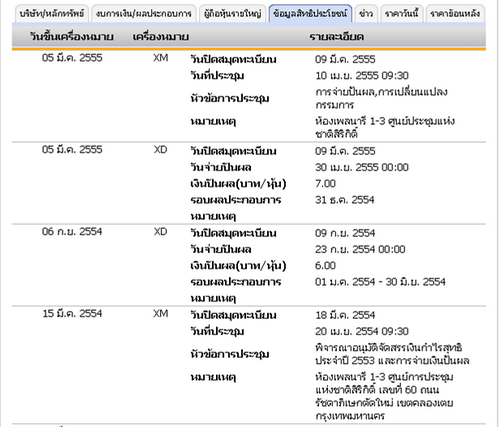The image size is (500, 427).
Task: Switch to ราคาวันนี้ tab
Action: pos(401,13)
